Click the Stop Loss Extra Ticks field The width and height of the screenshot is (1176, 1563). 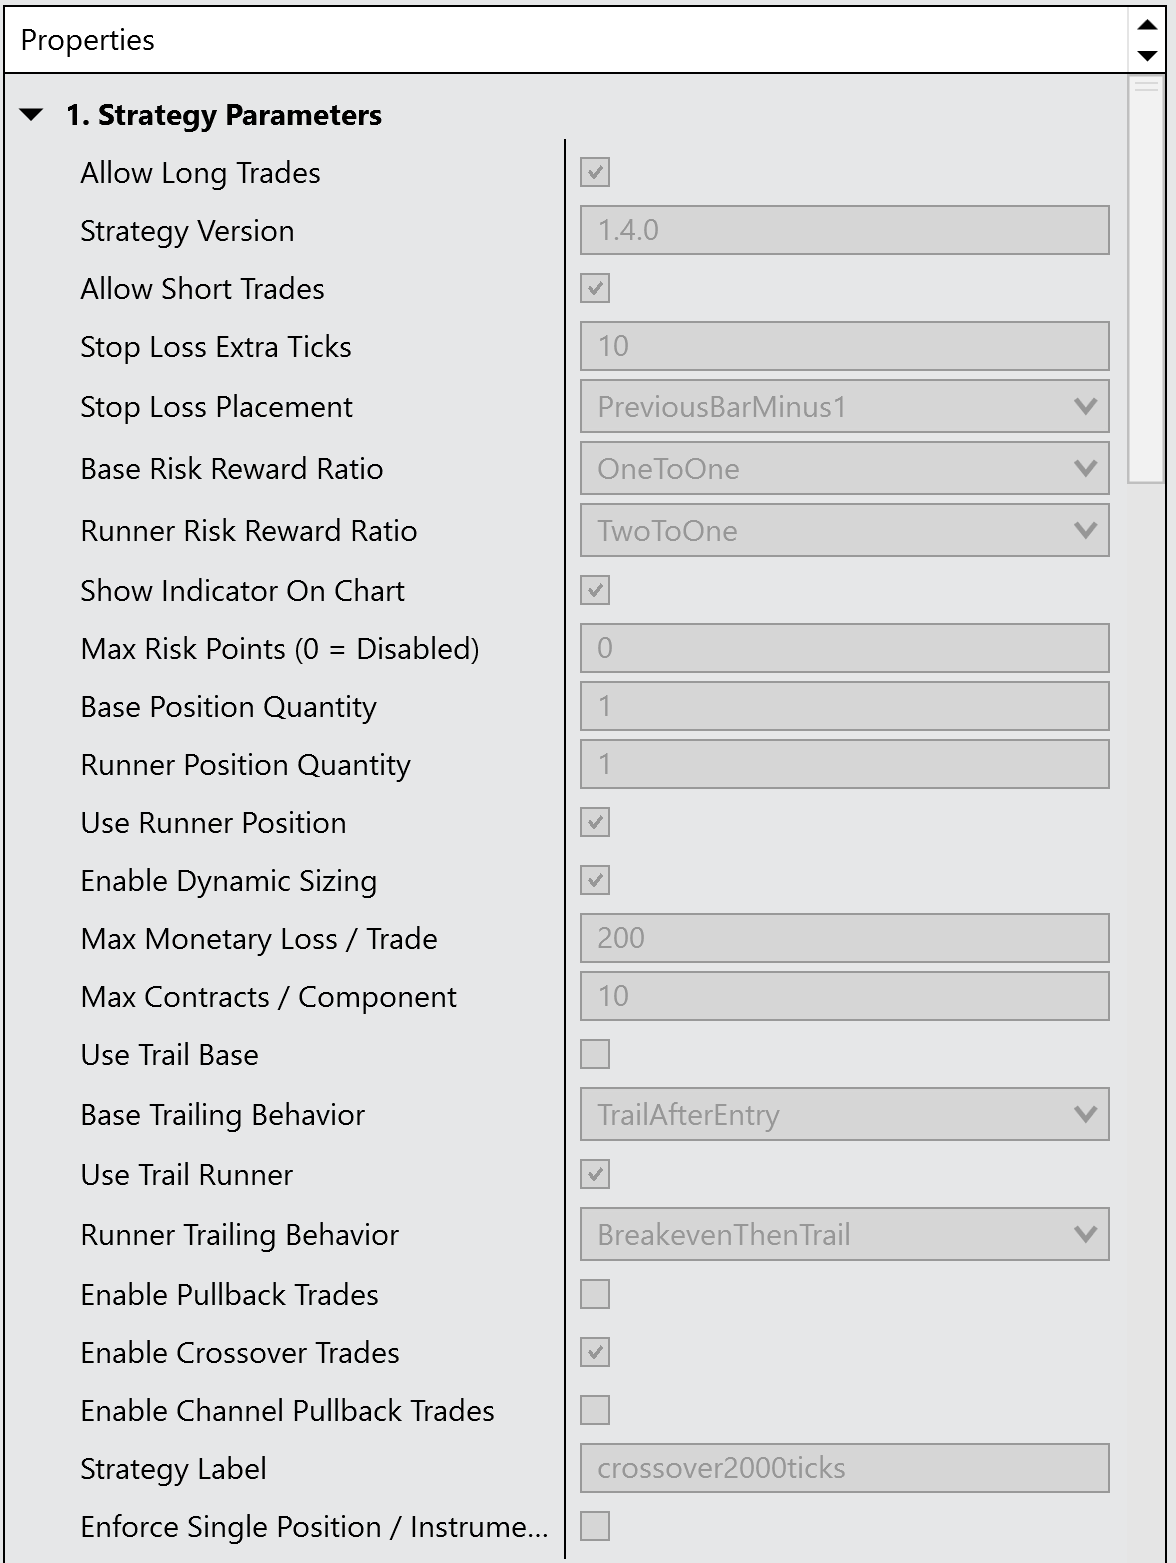tap(843, 346)
